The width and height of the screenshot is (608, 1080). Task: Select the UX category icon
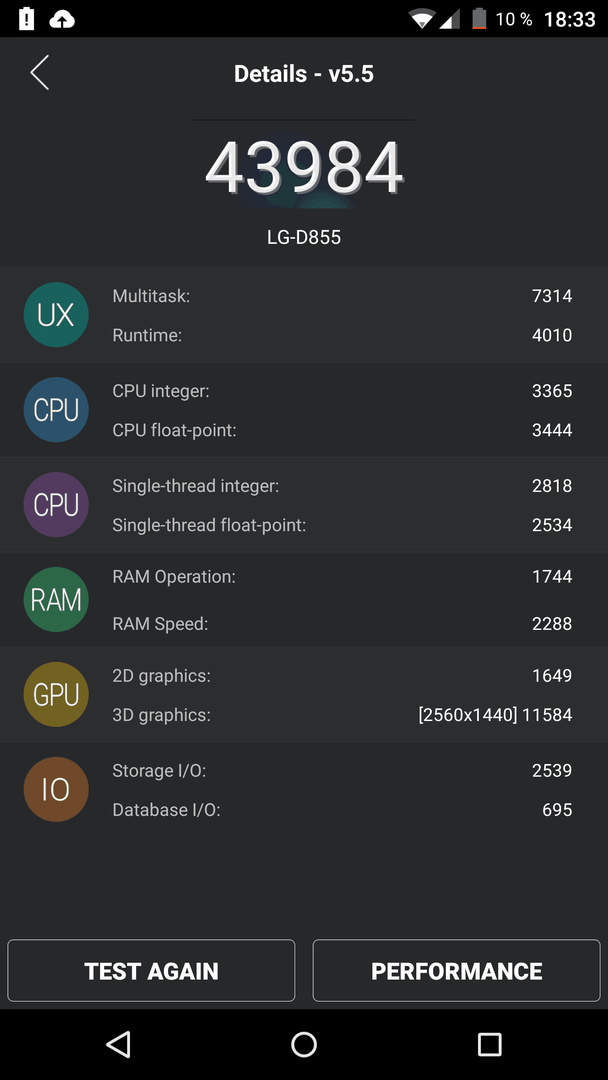coord(56,315)
